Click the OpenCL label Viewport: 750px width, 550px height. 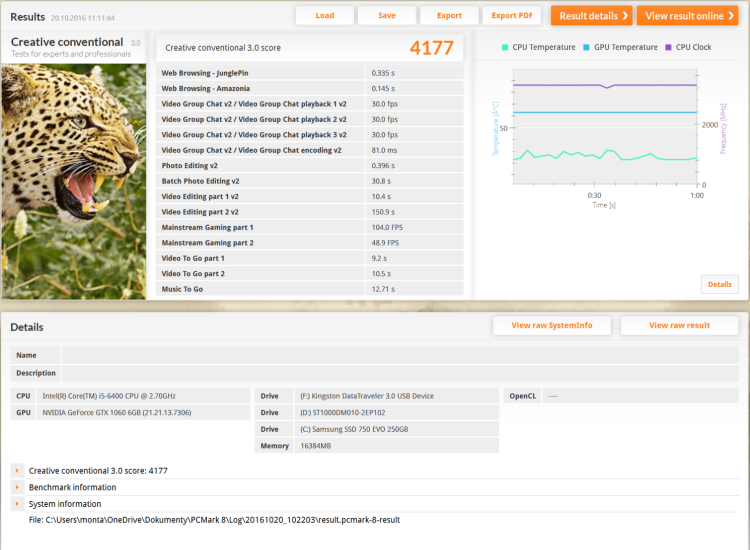pos(522,396)
